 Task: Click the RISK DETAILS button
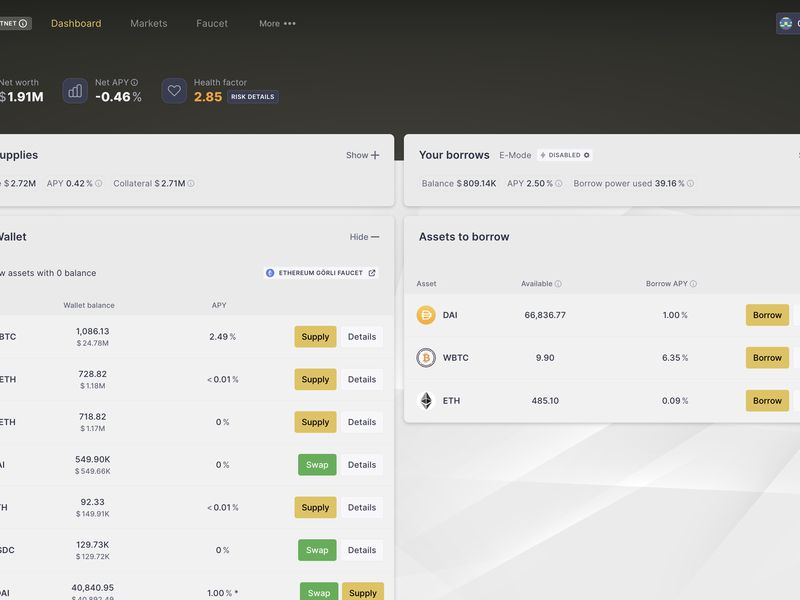point(253,97)
